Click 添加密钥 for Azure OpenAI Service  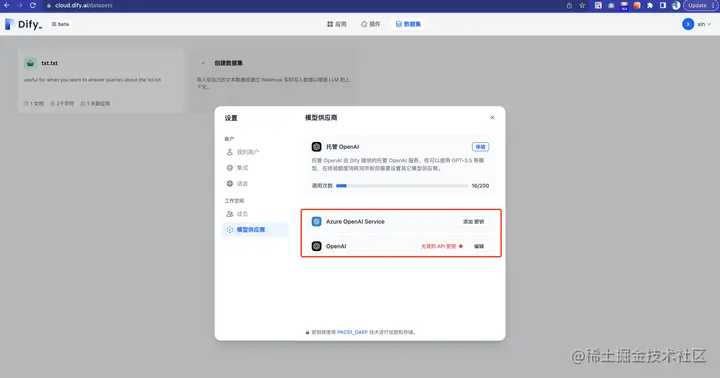click(x=473, y=221)
